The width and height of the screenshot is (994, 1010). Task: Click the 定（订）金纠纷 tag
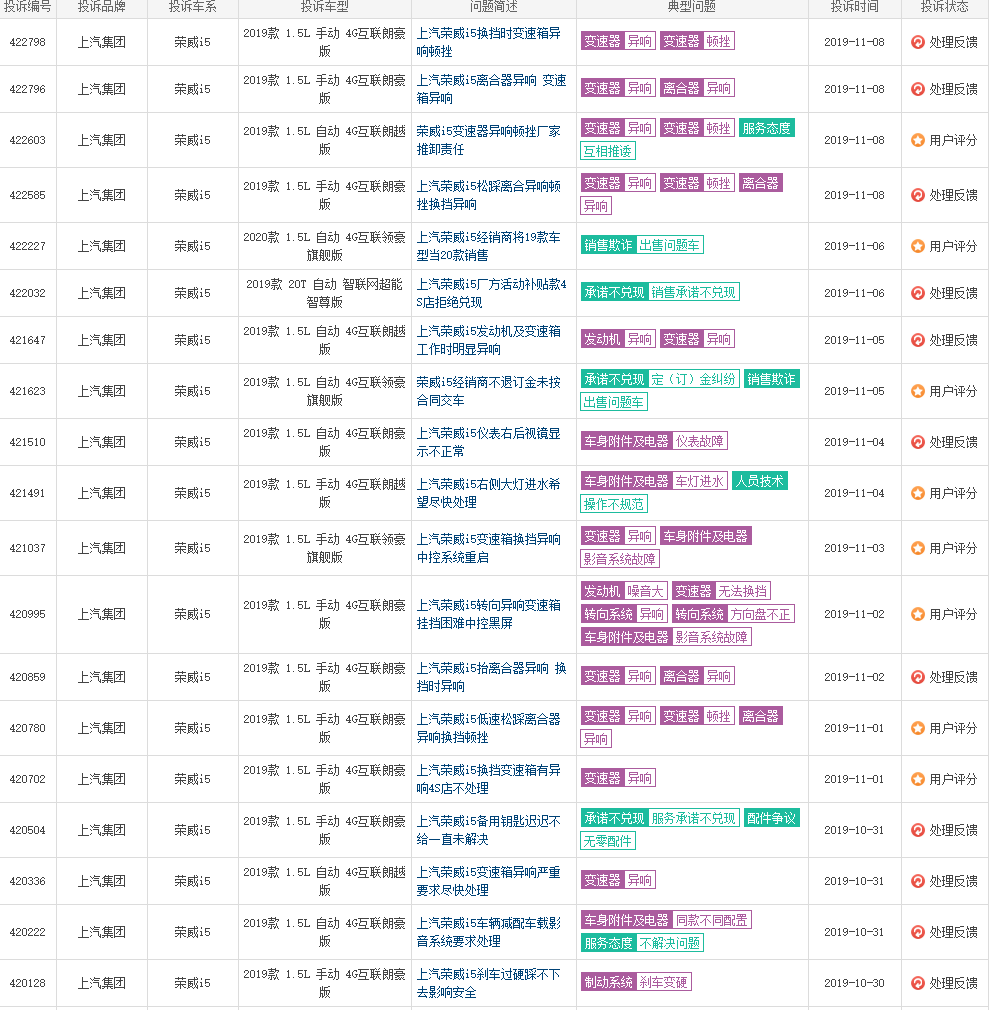[x=693, y=379]
